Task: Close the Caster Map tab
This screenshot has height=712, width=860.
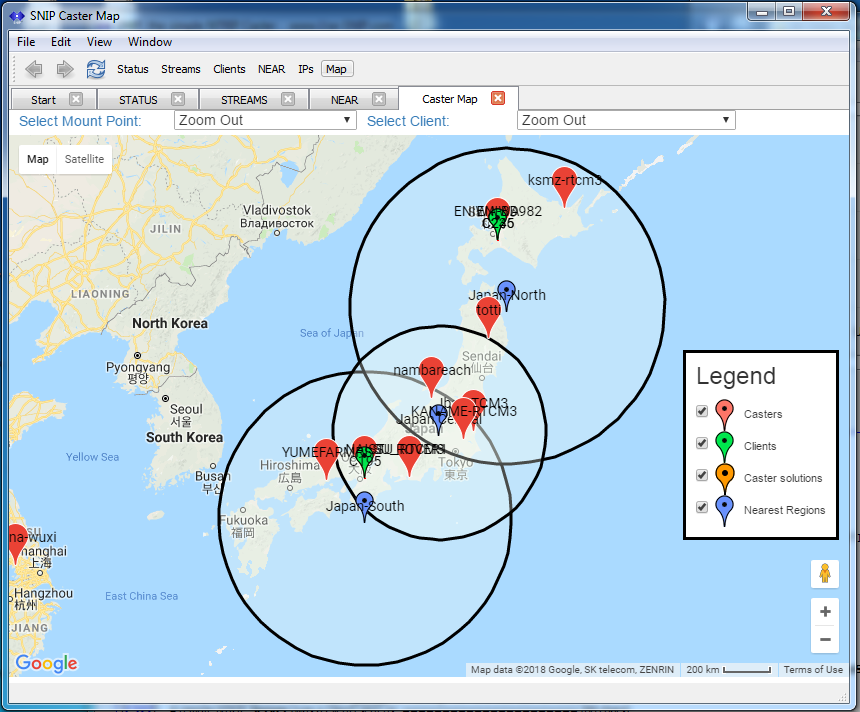Action: (x=498, y=98)
